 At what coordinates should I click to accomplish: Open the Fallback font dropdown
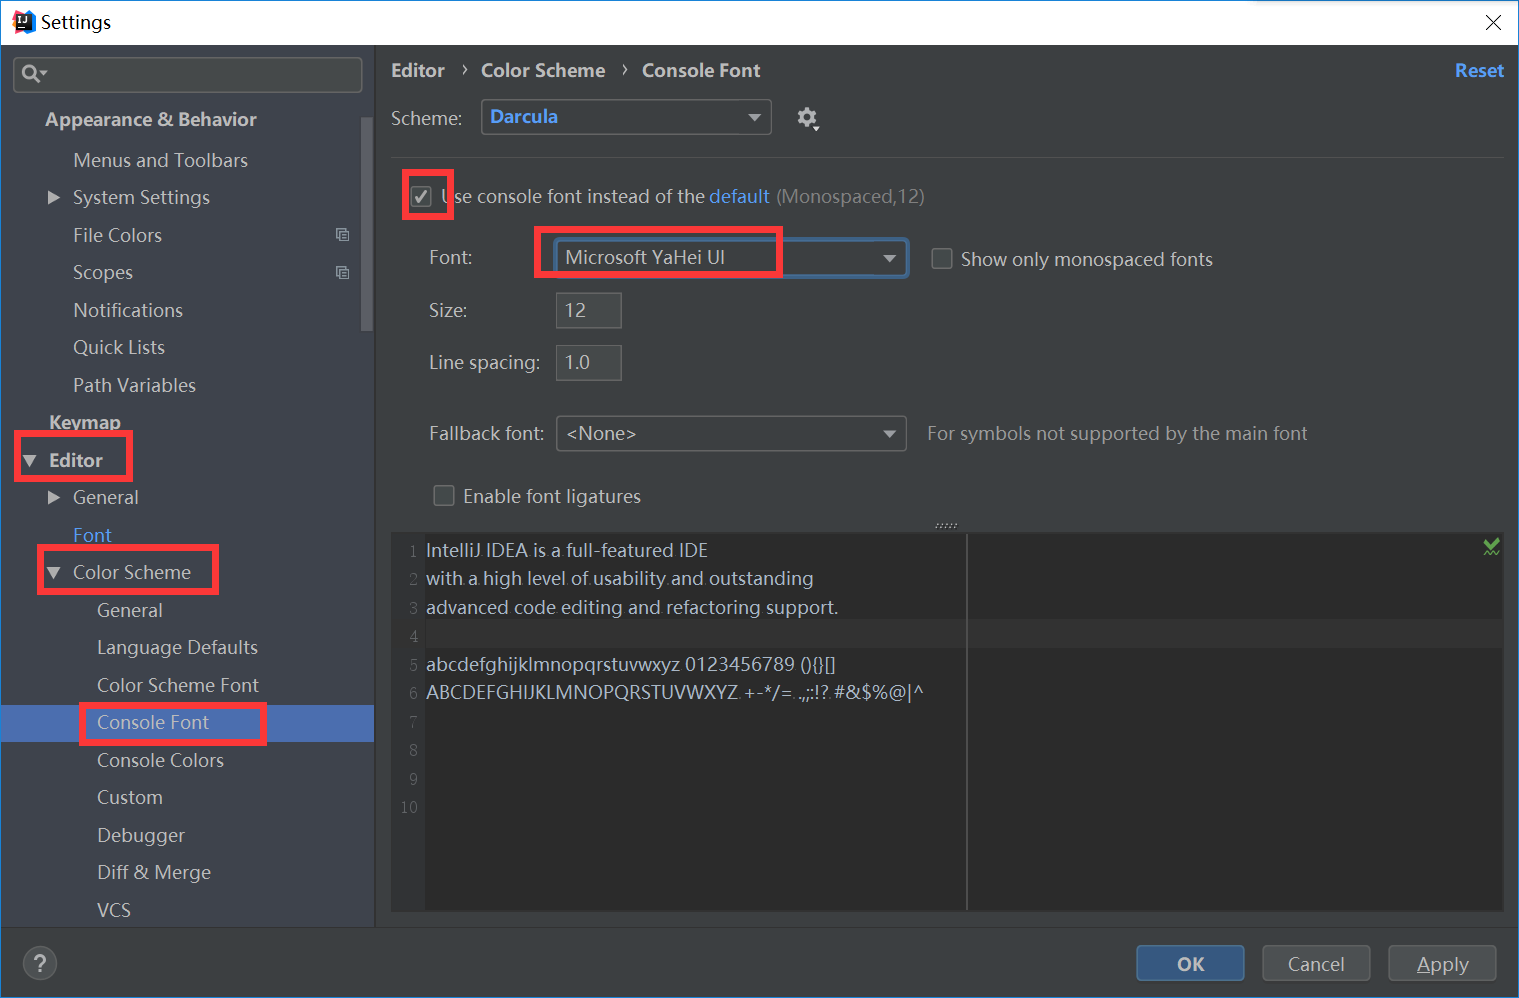tap(731, 433)
